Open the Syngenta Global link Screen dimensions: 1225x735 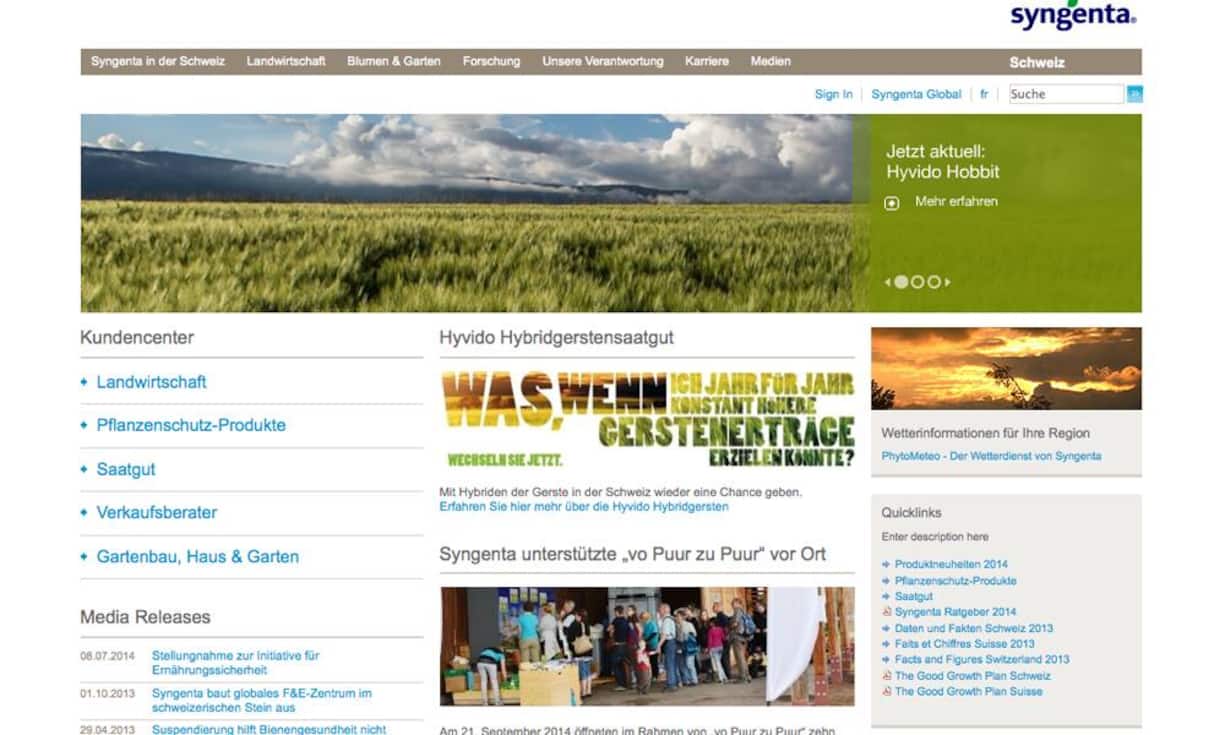pyautogui.click(x=915, y=94)
